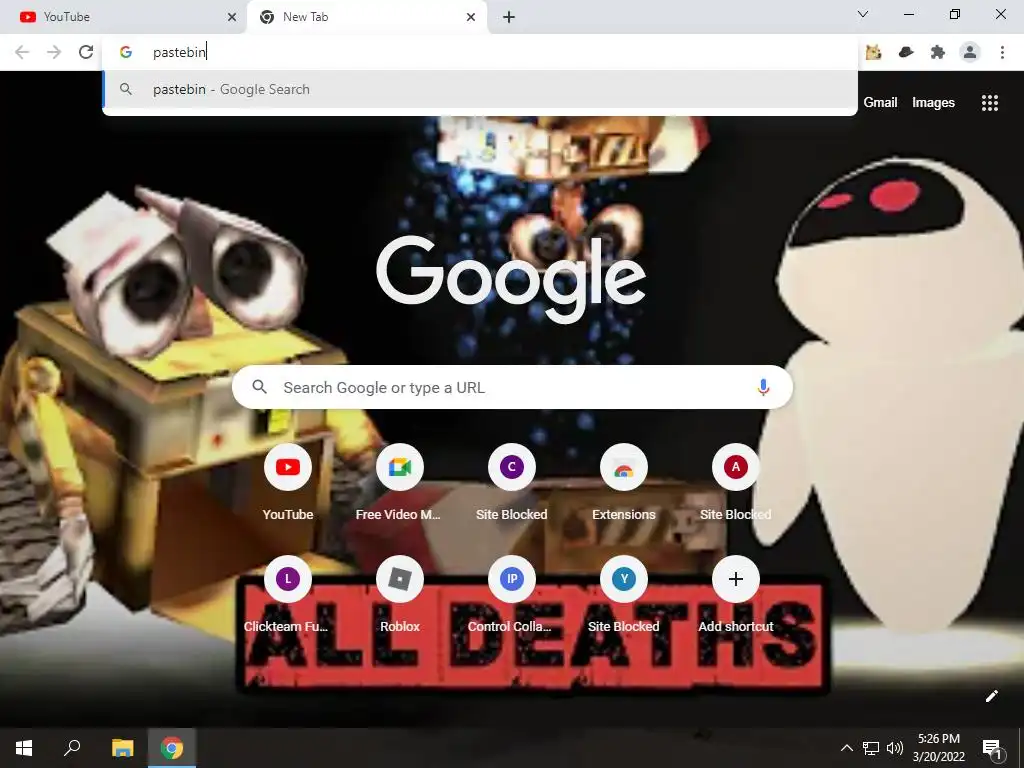The image size is (1024, 768).
Task: Open the Google apps grid
Action: tap(990, 103)
